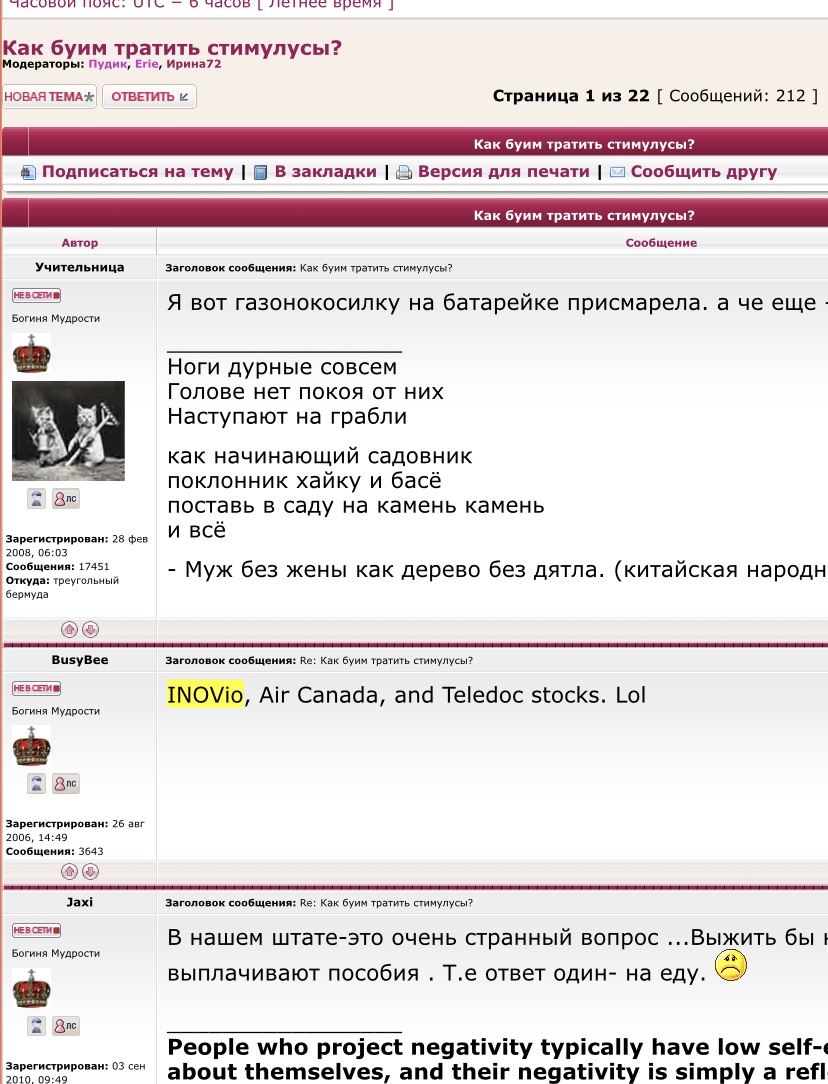The image size is (828, 1084).
Task: Click the sad smiley in Jaxi's post
Action: 732,965
